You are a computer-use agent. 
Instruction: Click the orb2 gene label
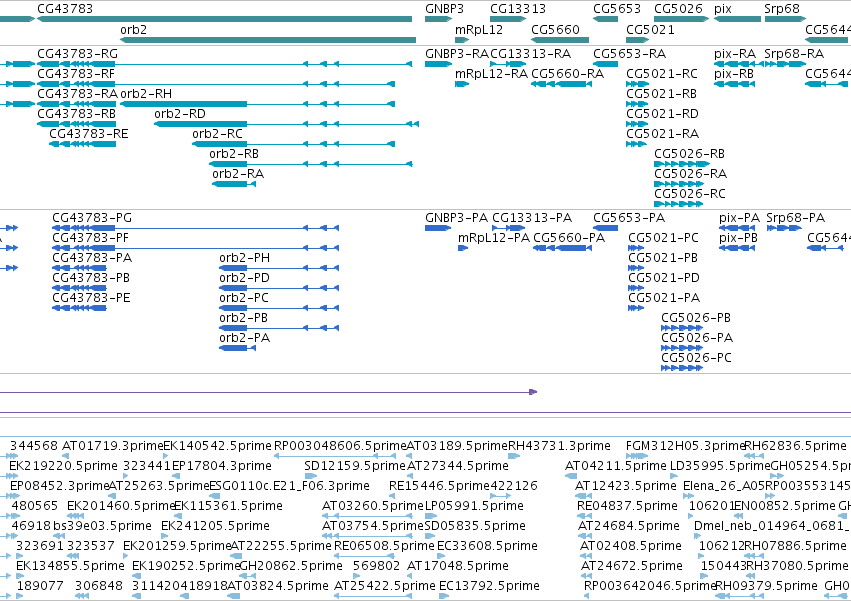tap(134, 29)
